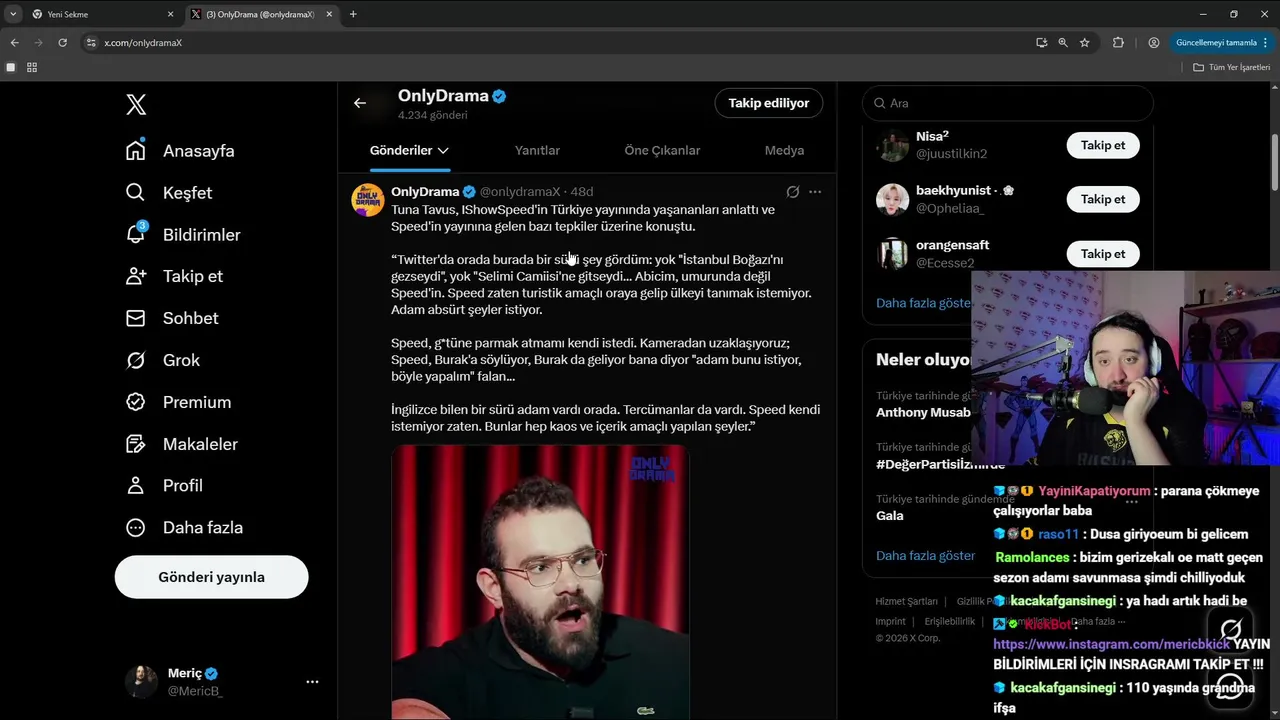This screenshot has width=1280, height=720.
Task: Open Daha fazla göster under trends
Action: 925,556
